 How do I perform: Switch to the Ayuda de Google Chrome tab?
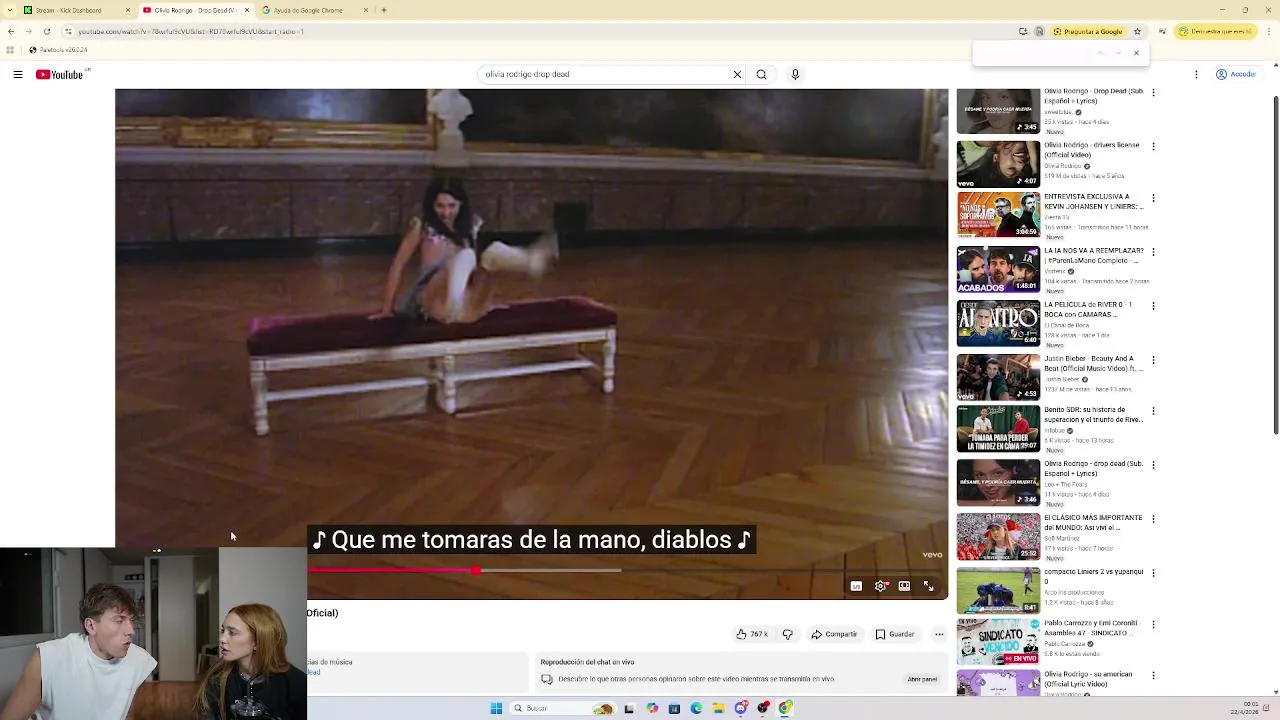tap(314, 10)
